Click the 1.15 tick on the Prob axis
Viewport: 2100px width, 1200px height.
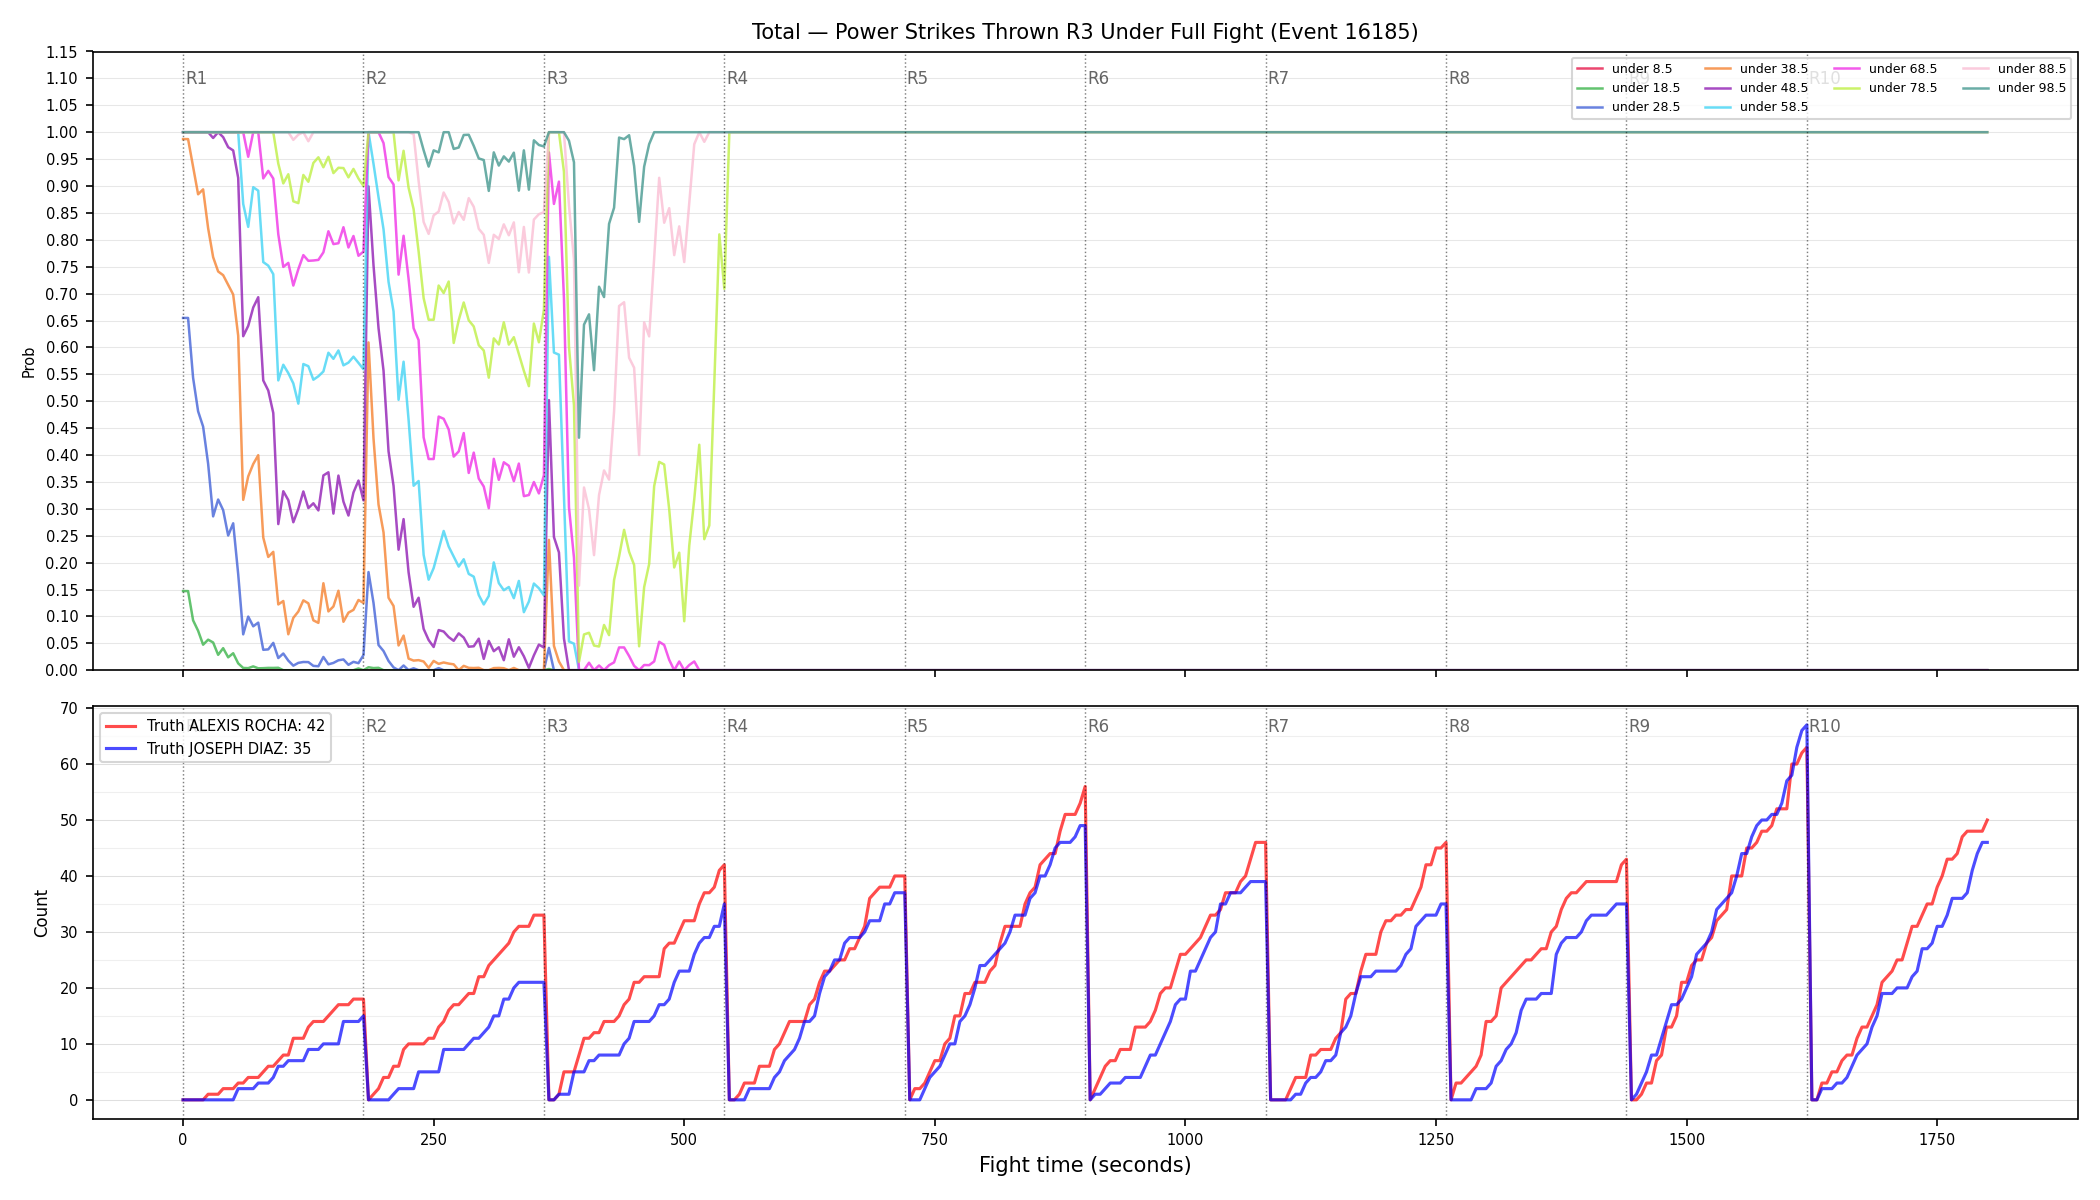pyautogui.click(x=62, y=52)
